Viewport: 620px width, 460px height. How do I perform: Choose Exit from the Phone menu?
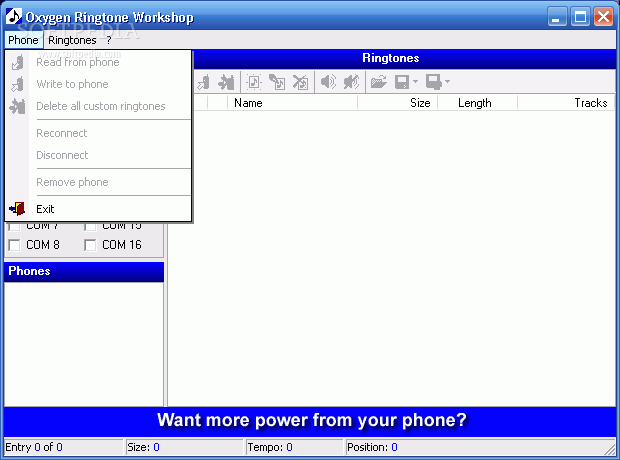point(98,209)
